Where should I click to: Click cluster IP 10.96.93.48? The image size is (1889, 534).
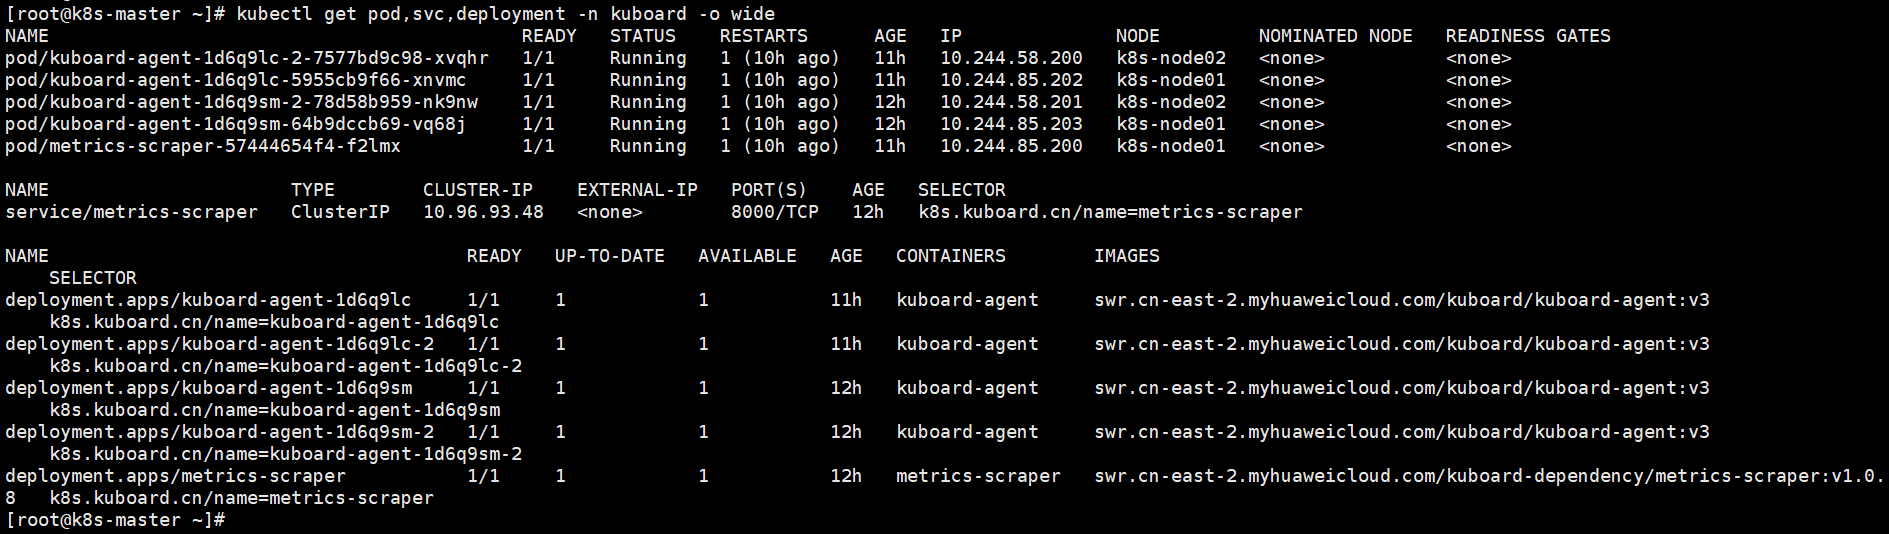tap(483, 212)
